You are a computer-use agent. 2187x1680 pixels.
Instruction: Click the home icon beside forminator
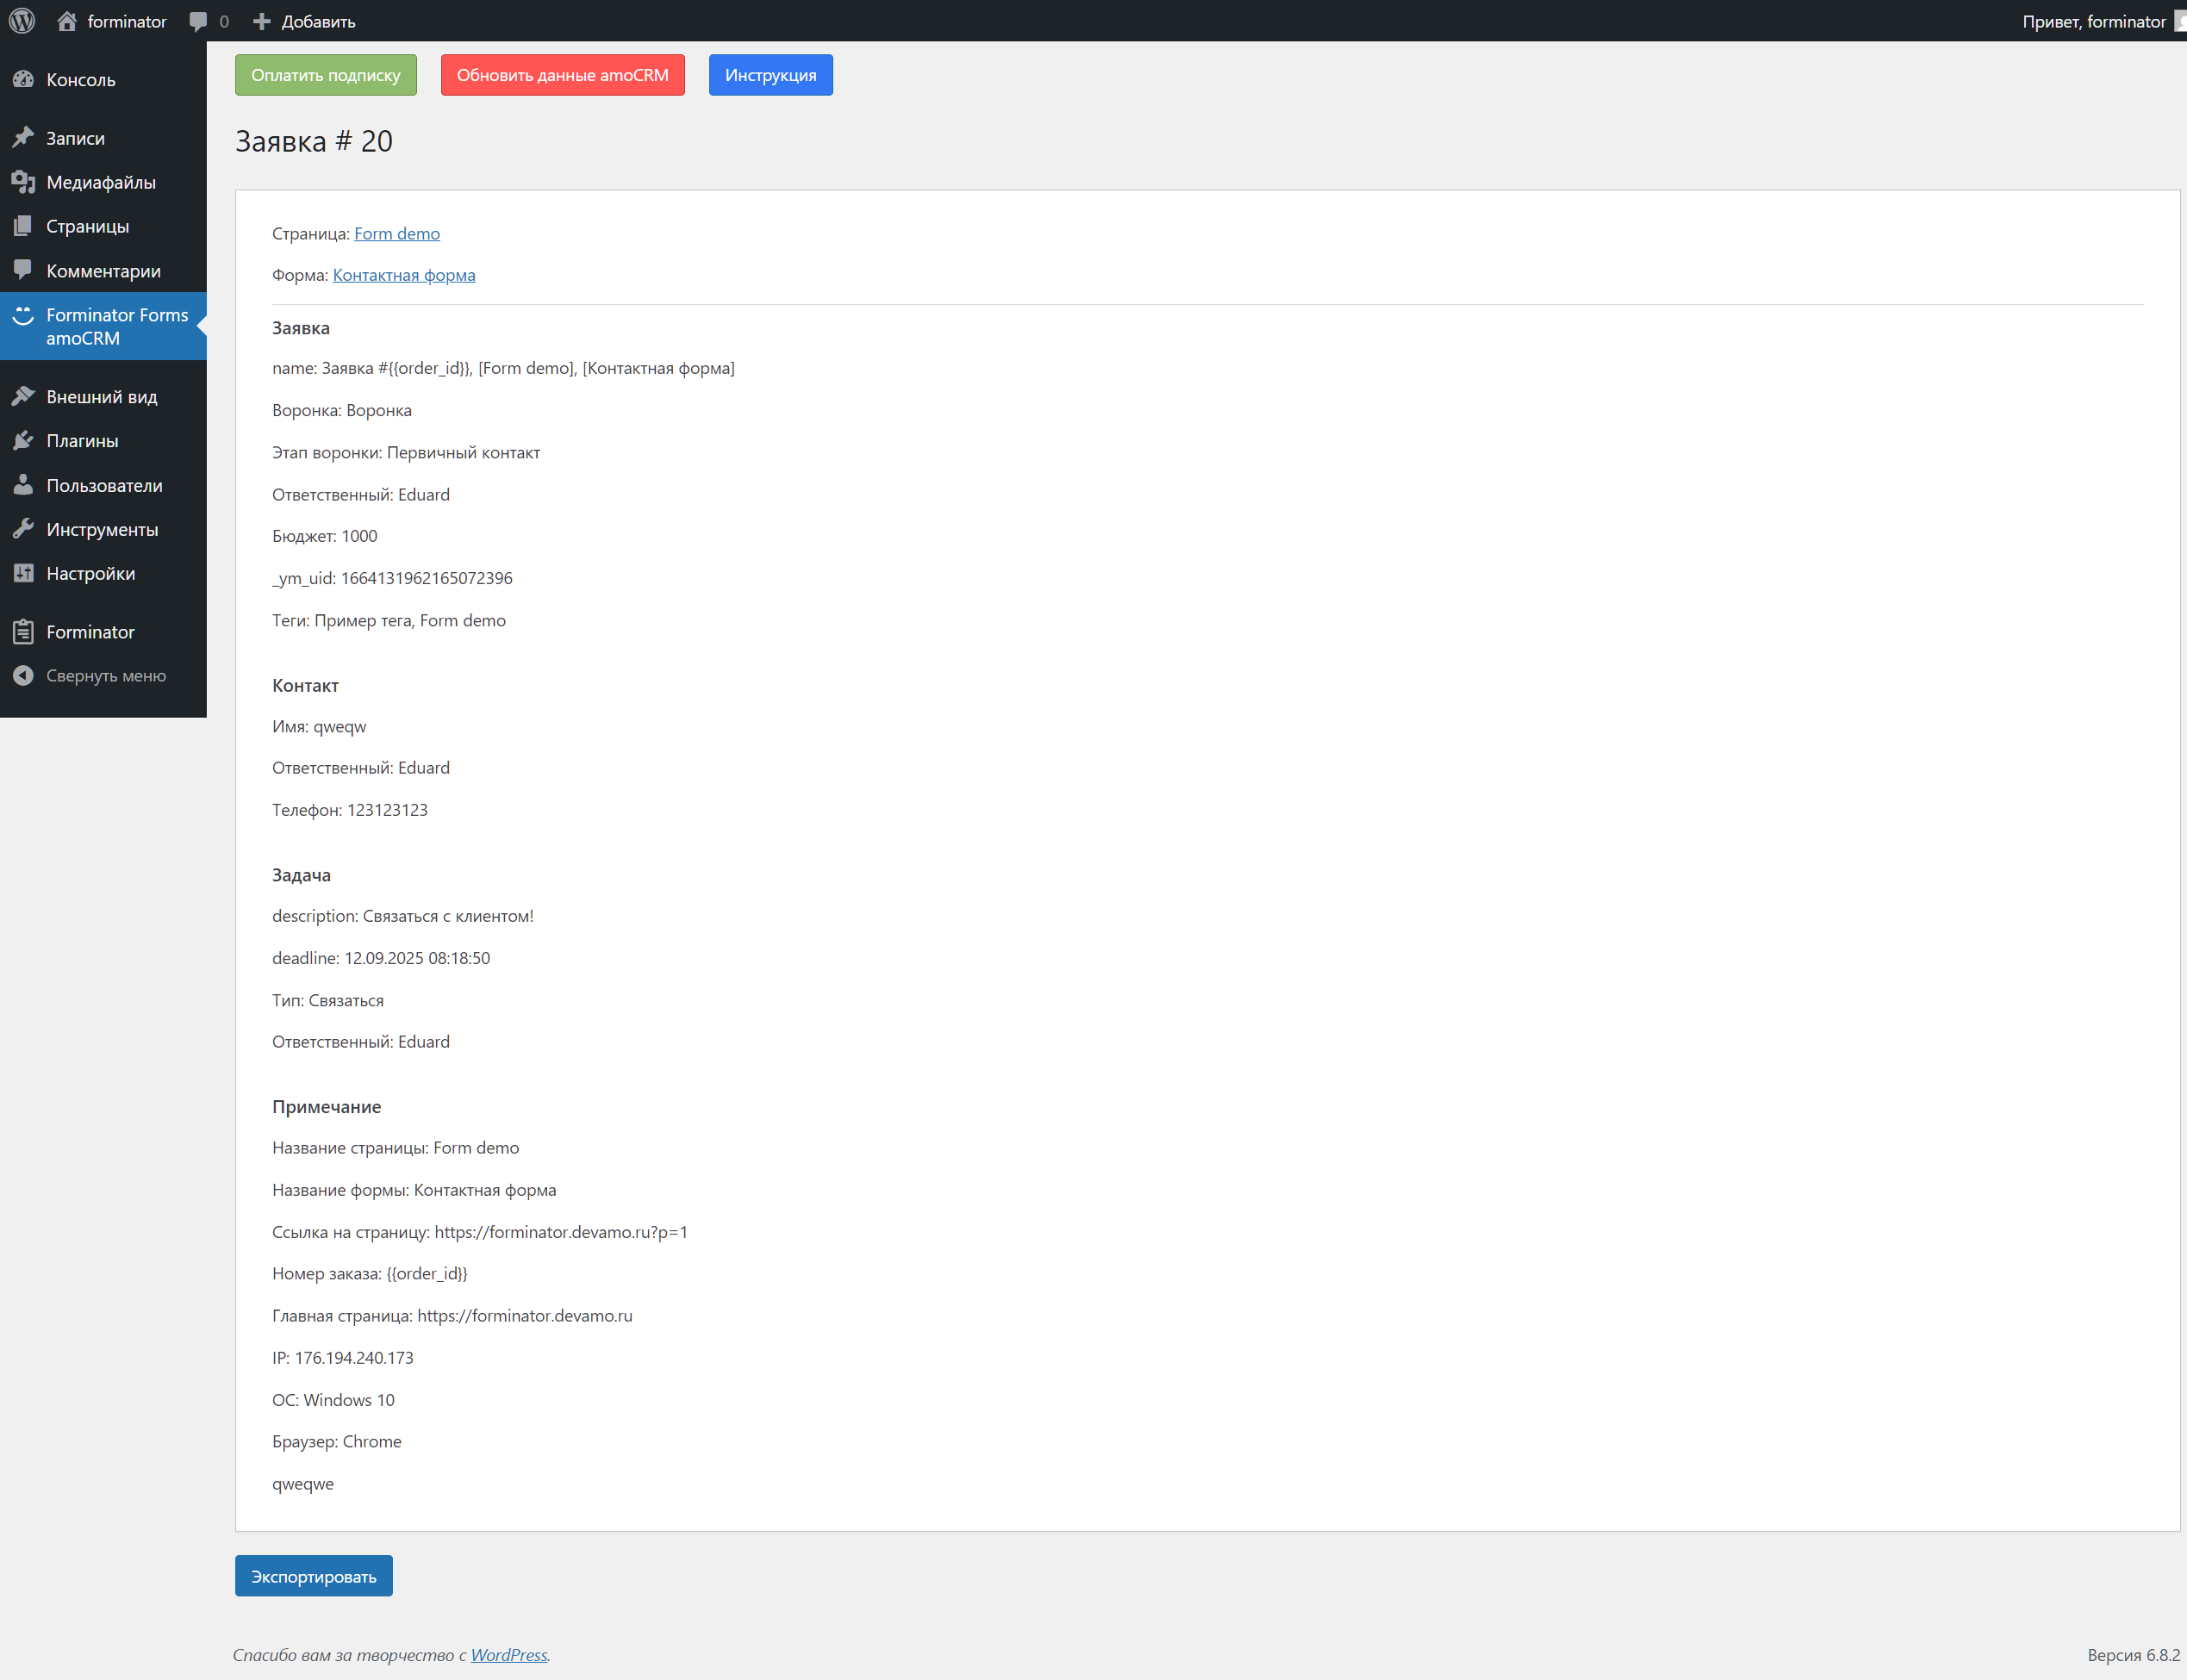tap(67, 21)
